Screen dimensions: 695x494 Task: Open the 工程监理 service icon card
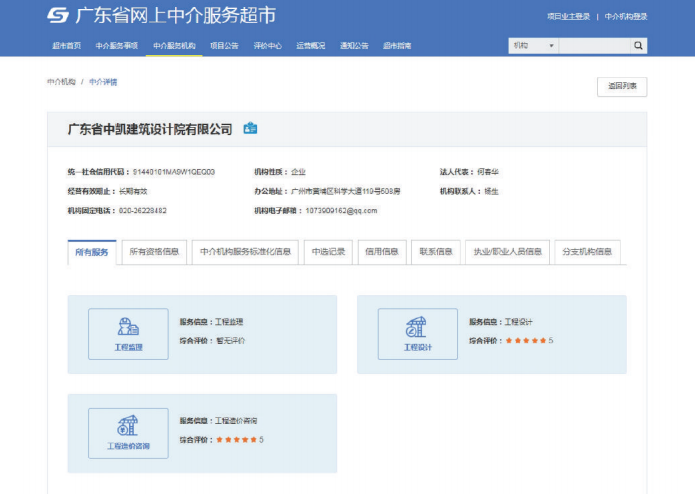128,334
